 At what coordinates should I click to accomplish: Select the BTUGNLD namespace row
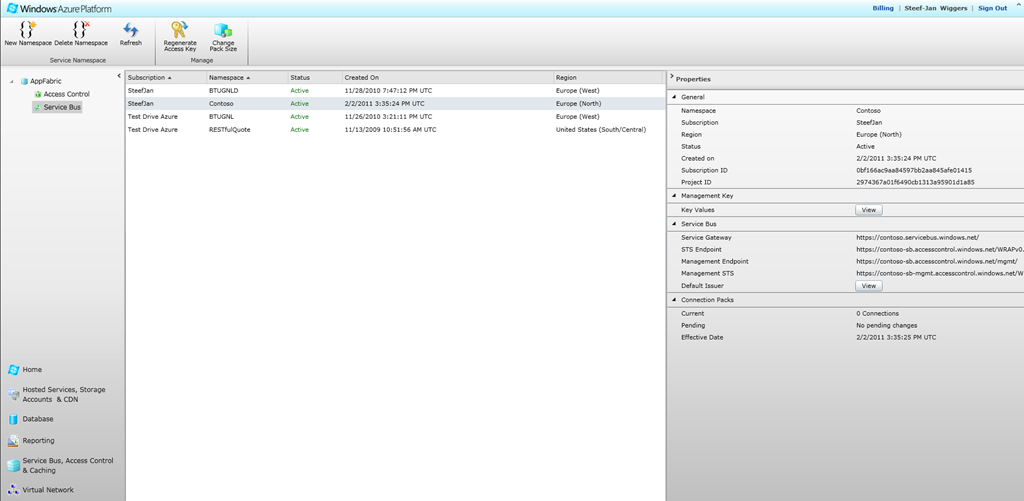[394, 91]
